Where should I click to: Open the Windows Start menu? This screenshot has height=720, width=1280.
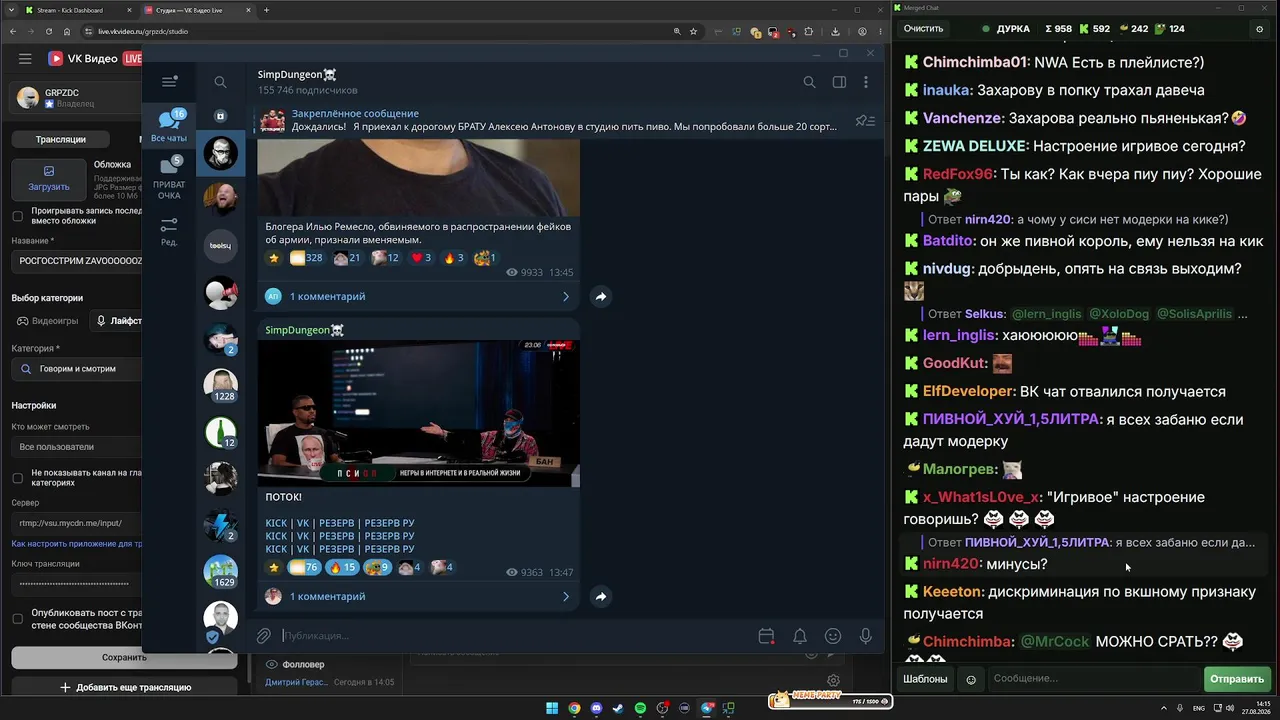click(x=552, y=709)
